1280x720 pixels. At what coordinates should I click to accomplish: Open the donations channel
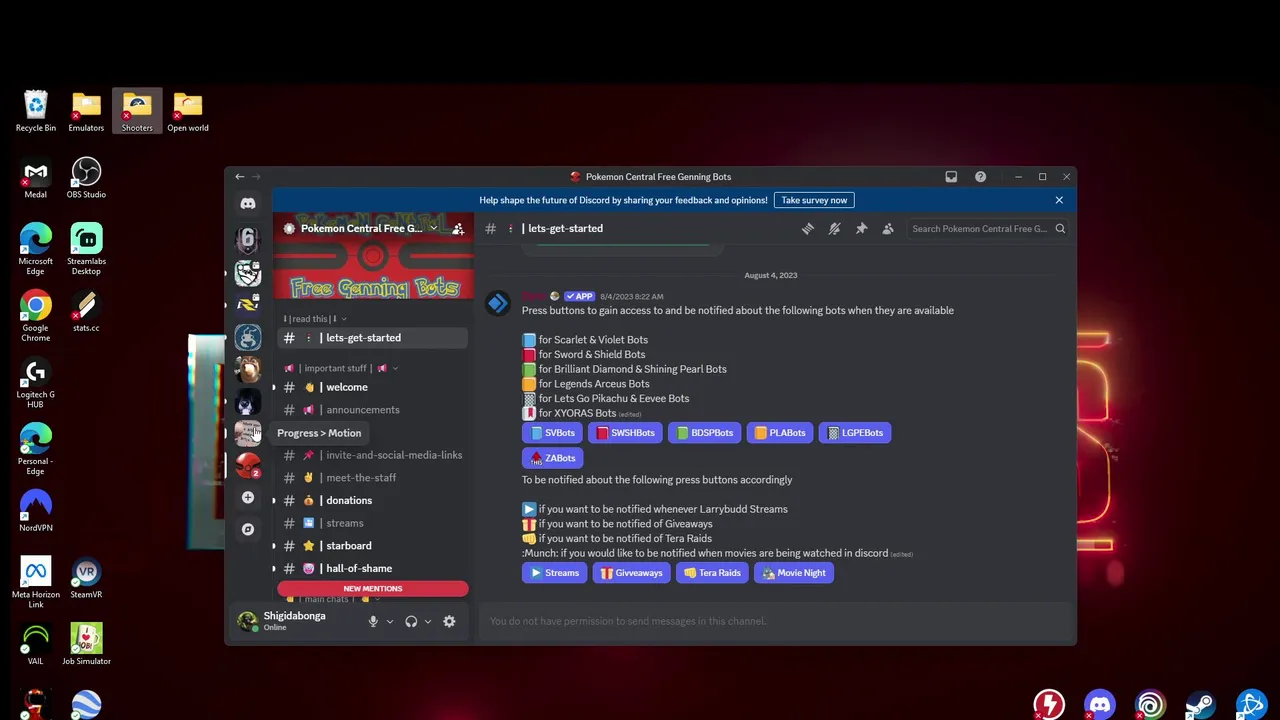371,500
